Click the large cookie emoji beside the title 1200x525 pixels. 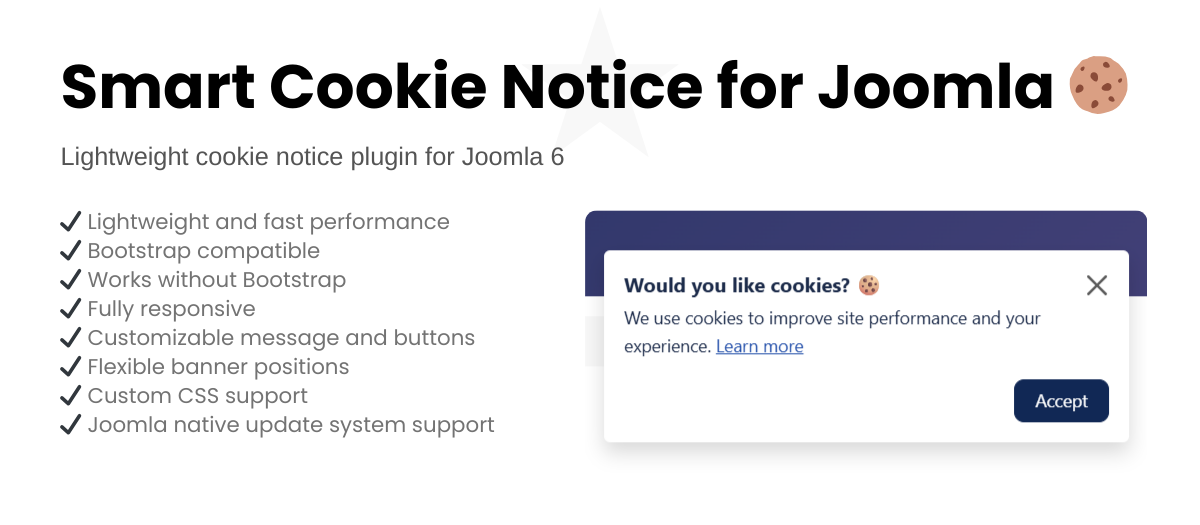pos(1098,85)
